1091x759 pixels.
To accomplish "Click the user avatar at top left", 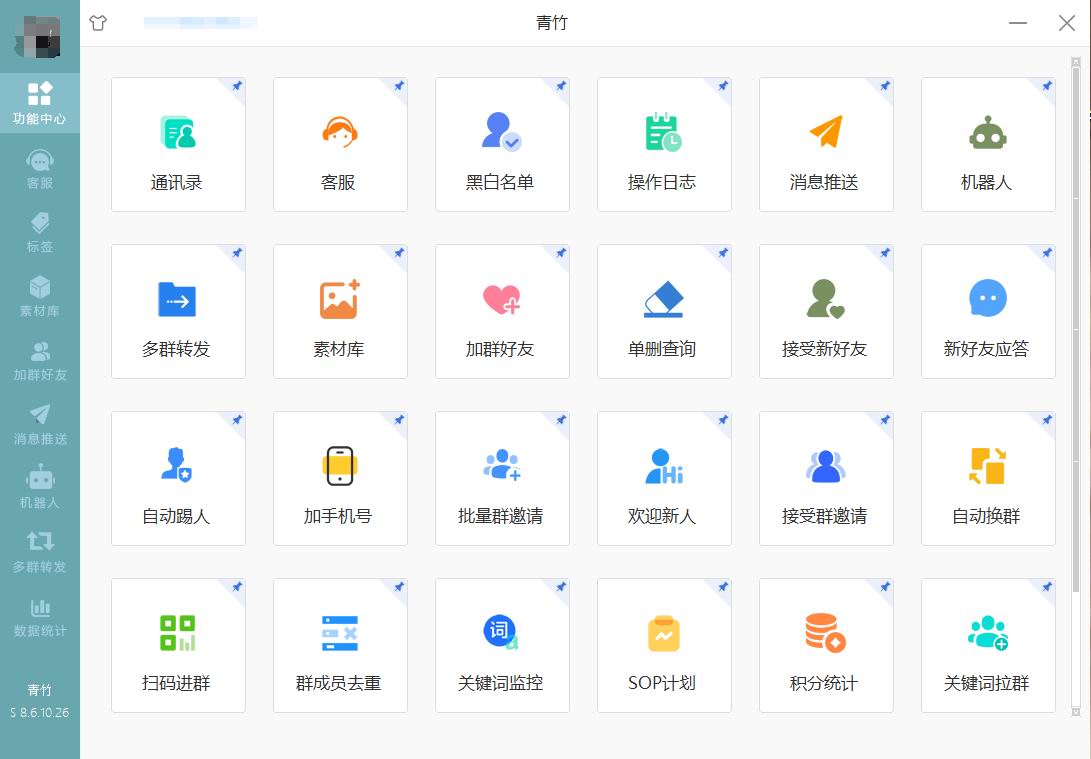I will click(x=38, y=37).
